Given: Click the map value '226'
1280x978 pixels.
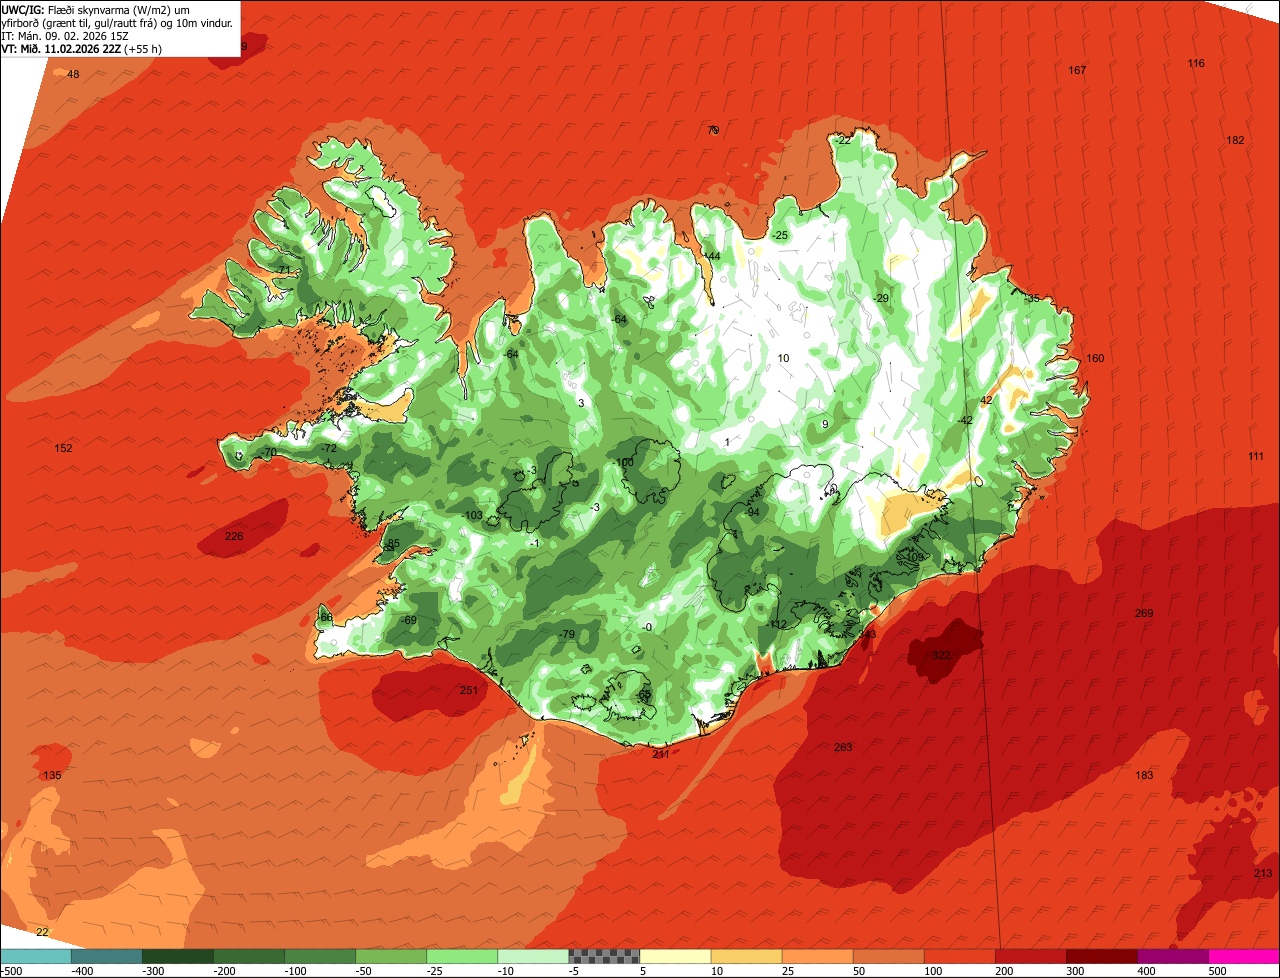Looking at the screenshot, I should tap(234, 537).
